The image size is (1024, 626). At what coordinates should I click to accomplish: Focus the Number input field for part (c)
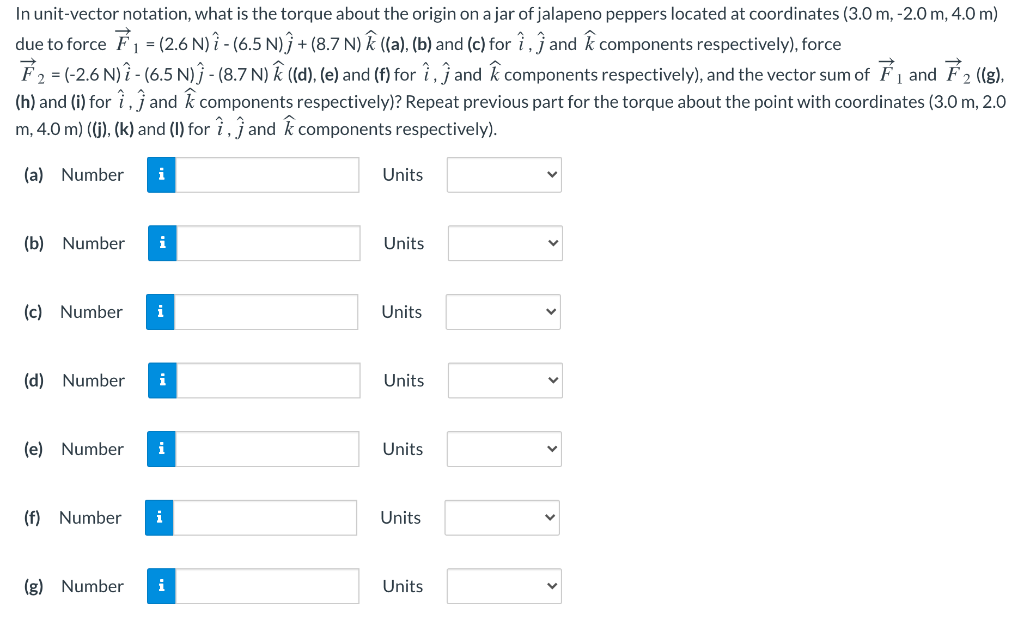point(266,312)
